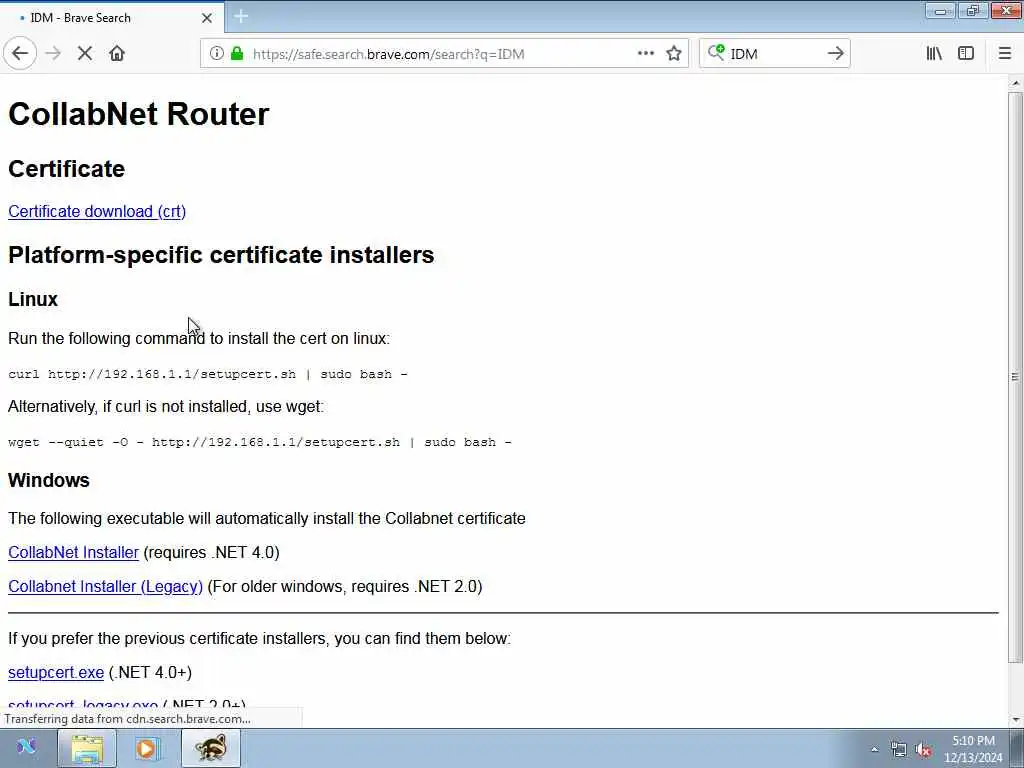Image resolution: width=1024 pixels, height=768 pixels.
Task: Click the Show desktop strip
Action: click(1017, 748)
